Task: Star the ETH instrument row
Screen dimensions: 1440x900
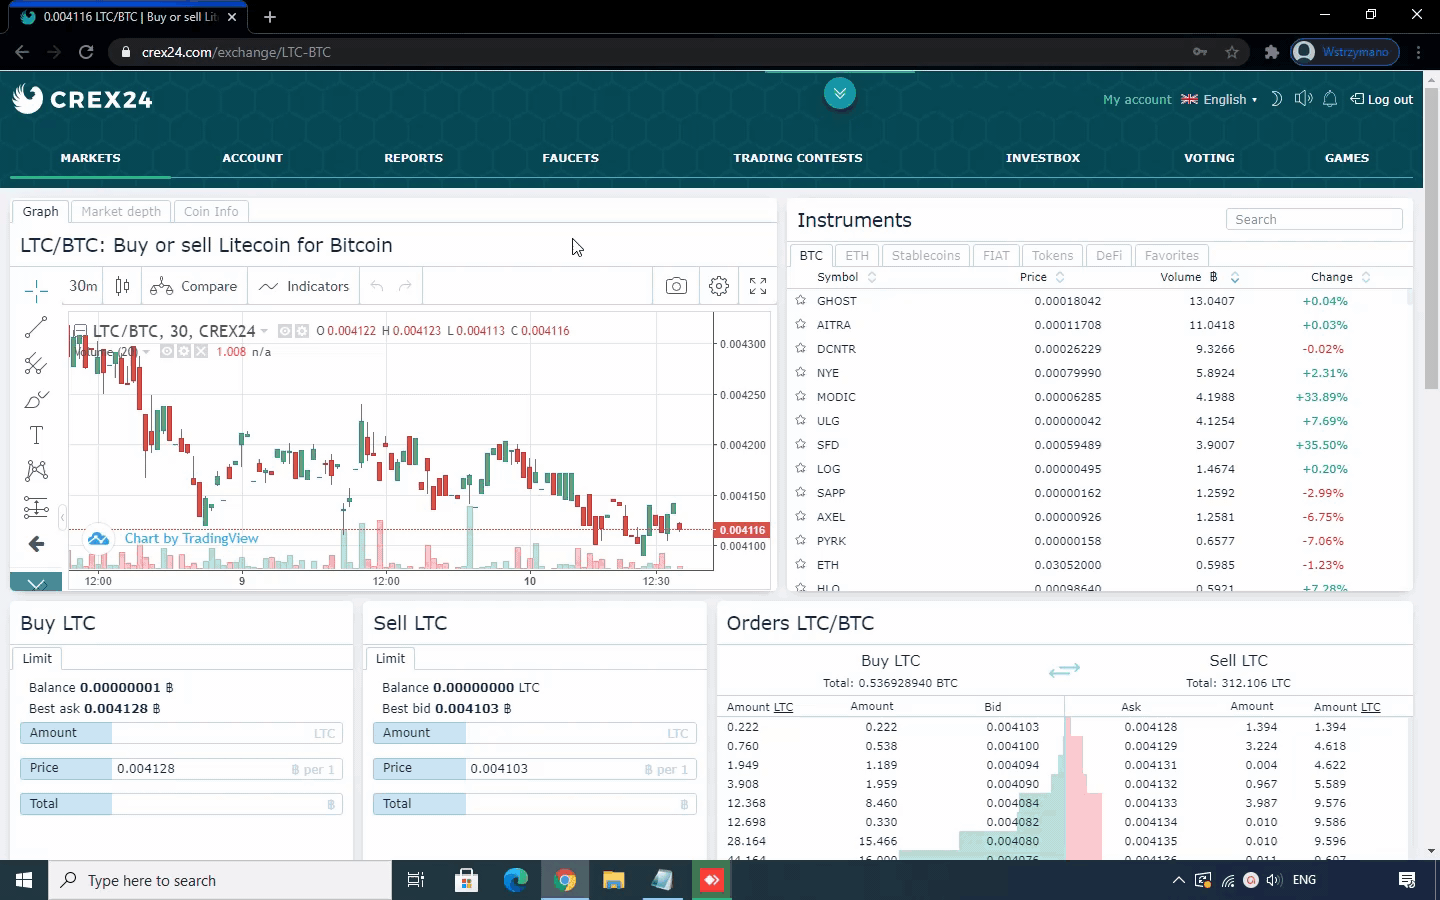Action: pyautogui.click(x=800, y=564)
